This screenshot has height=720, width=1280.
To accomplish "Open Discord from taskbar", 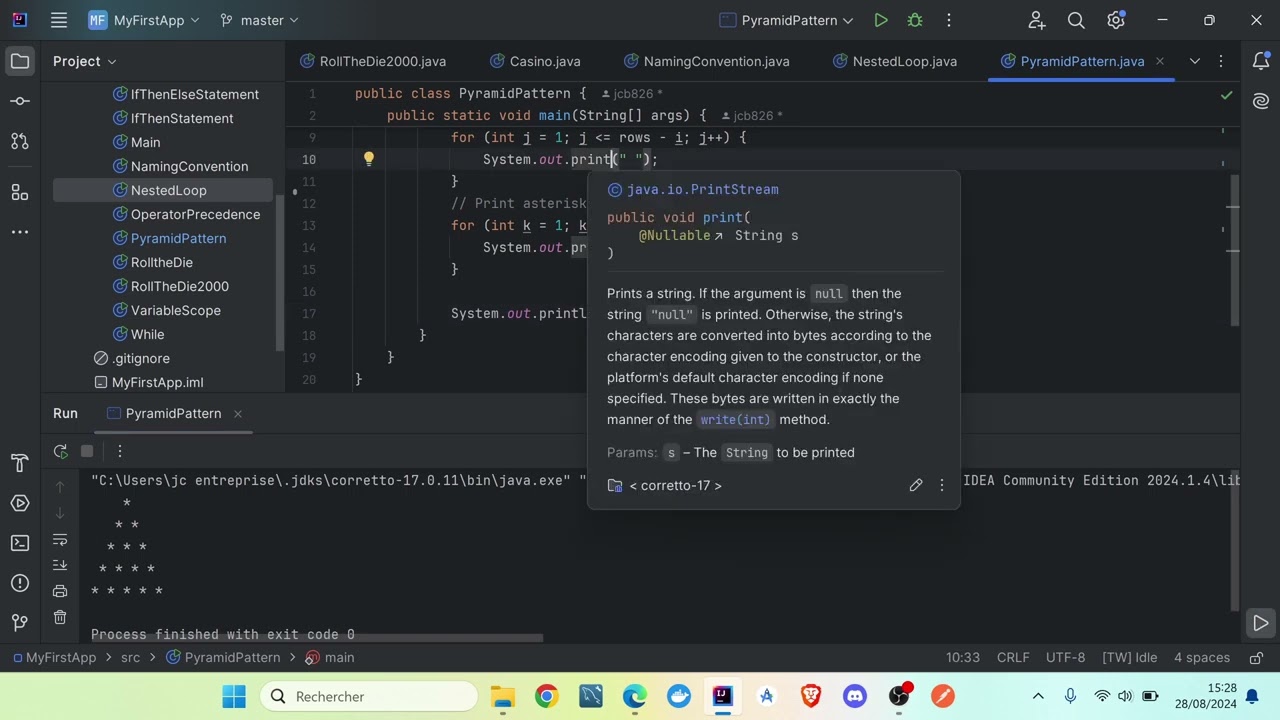I will pos(855,696).
